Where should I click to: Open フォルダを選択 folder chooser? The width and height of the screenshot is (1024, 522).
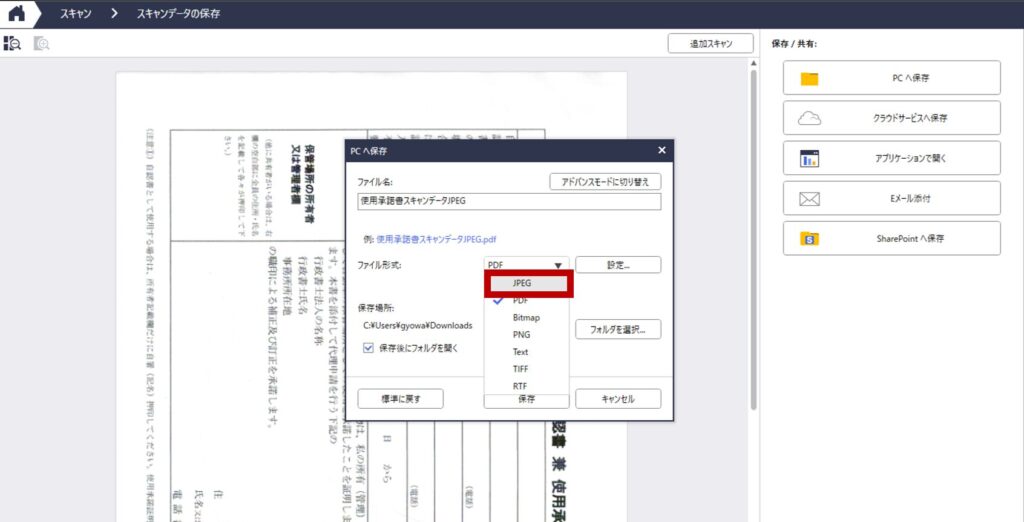tap(617, 328)
